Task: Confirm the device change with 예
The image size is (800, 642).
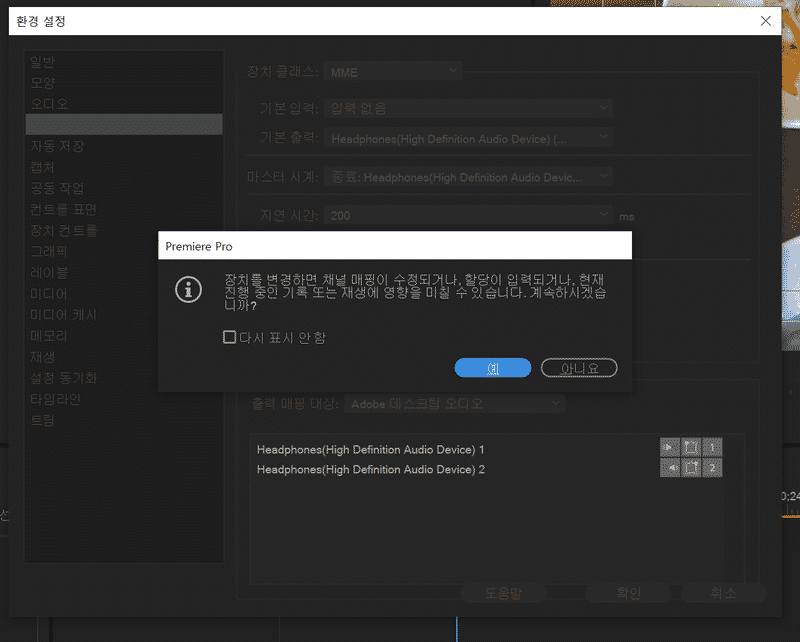Action: click(x=493, y=368)
